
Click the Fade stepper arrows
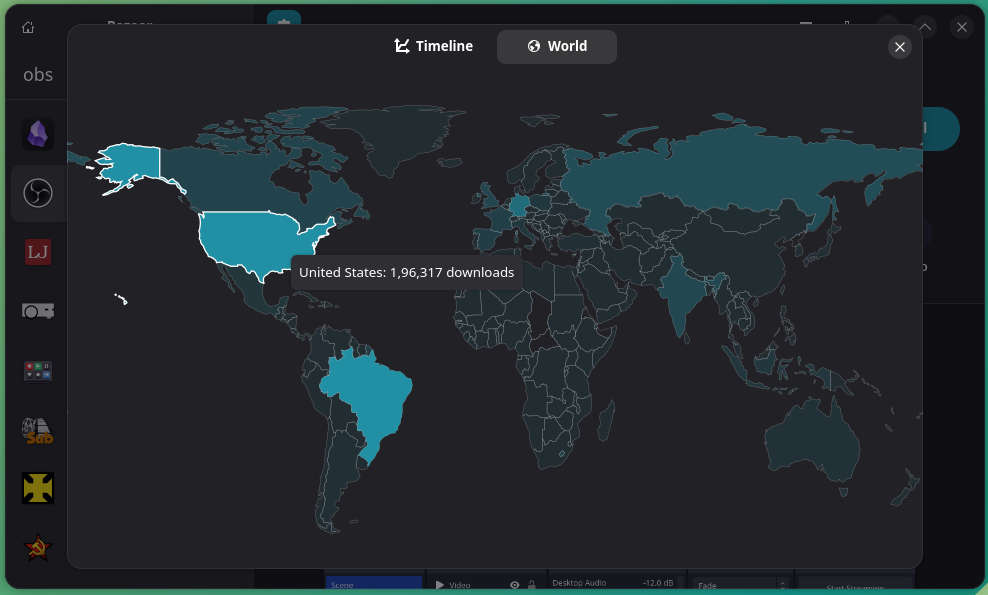point(782,585)
